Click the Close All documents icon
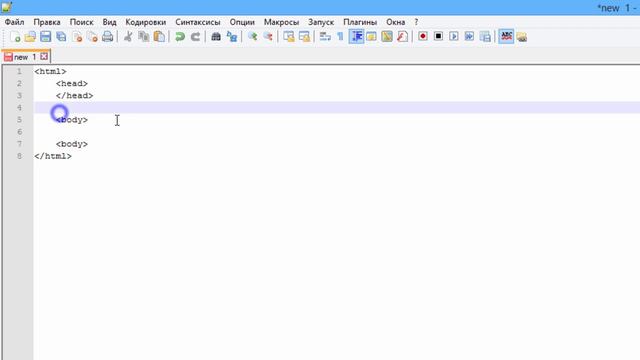The image size is (640, 360). tap(92, 37)
